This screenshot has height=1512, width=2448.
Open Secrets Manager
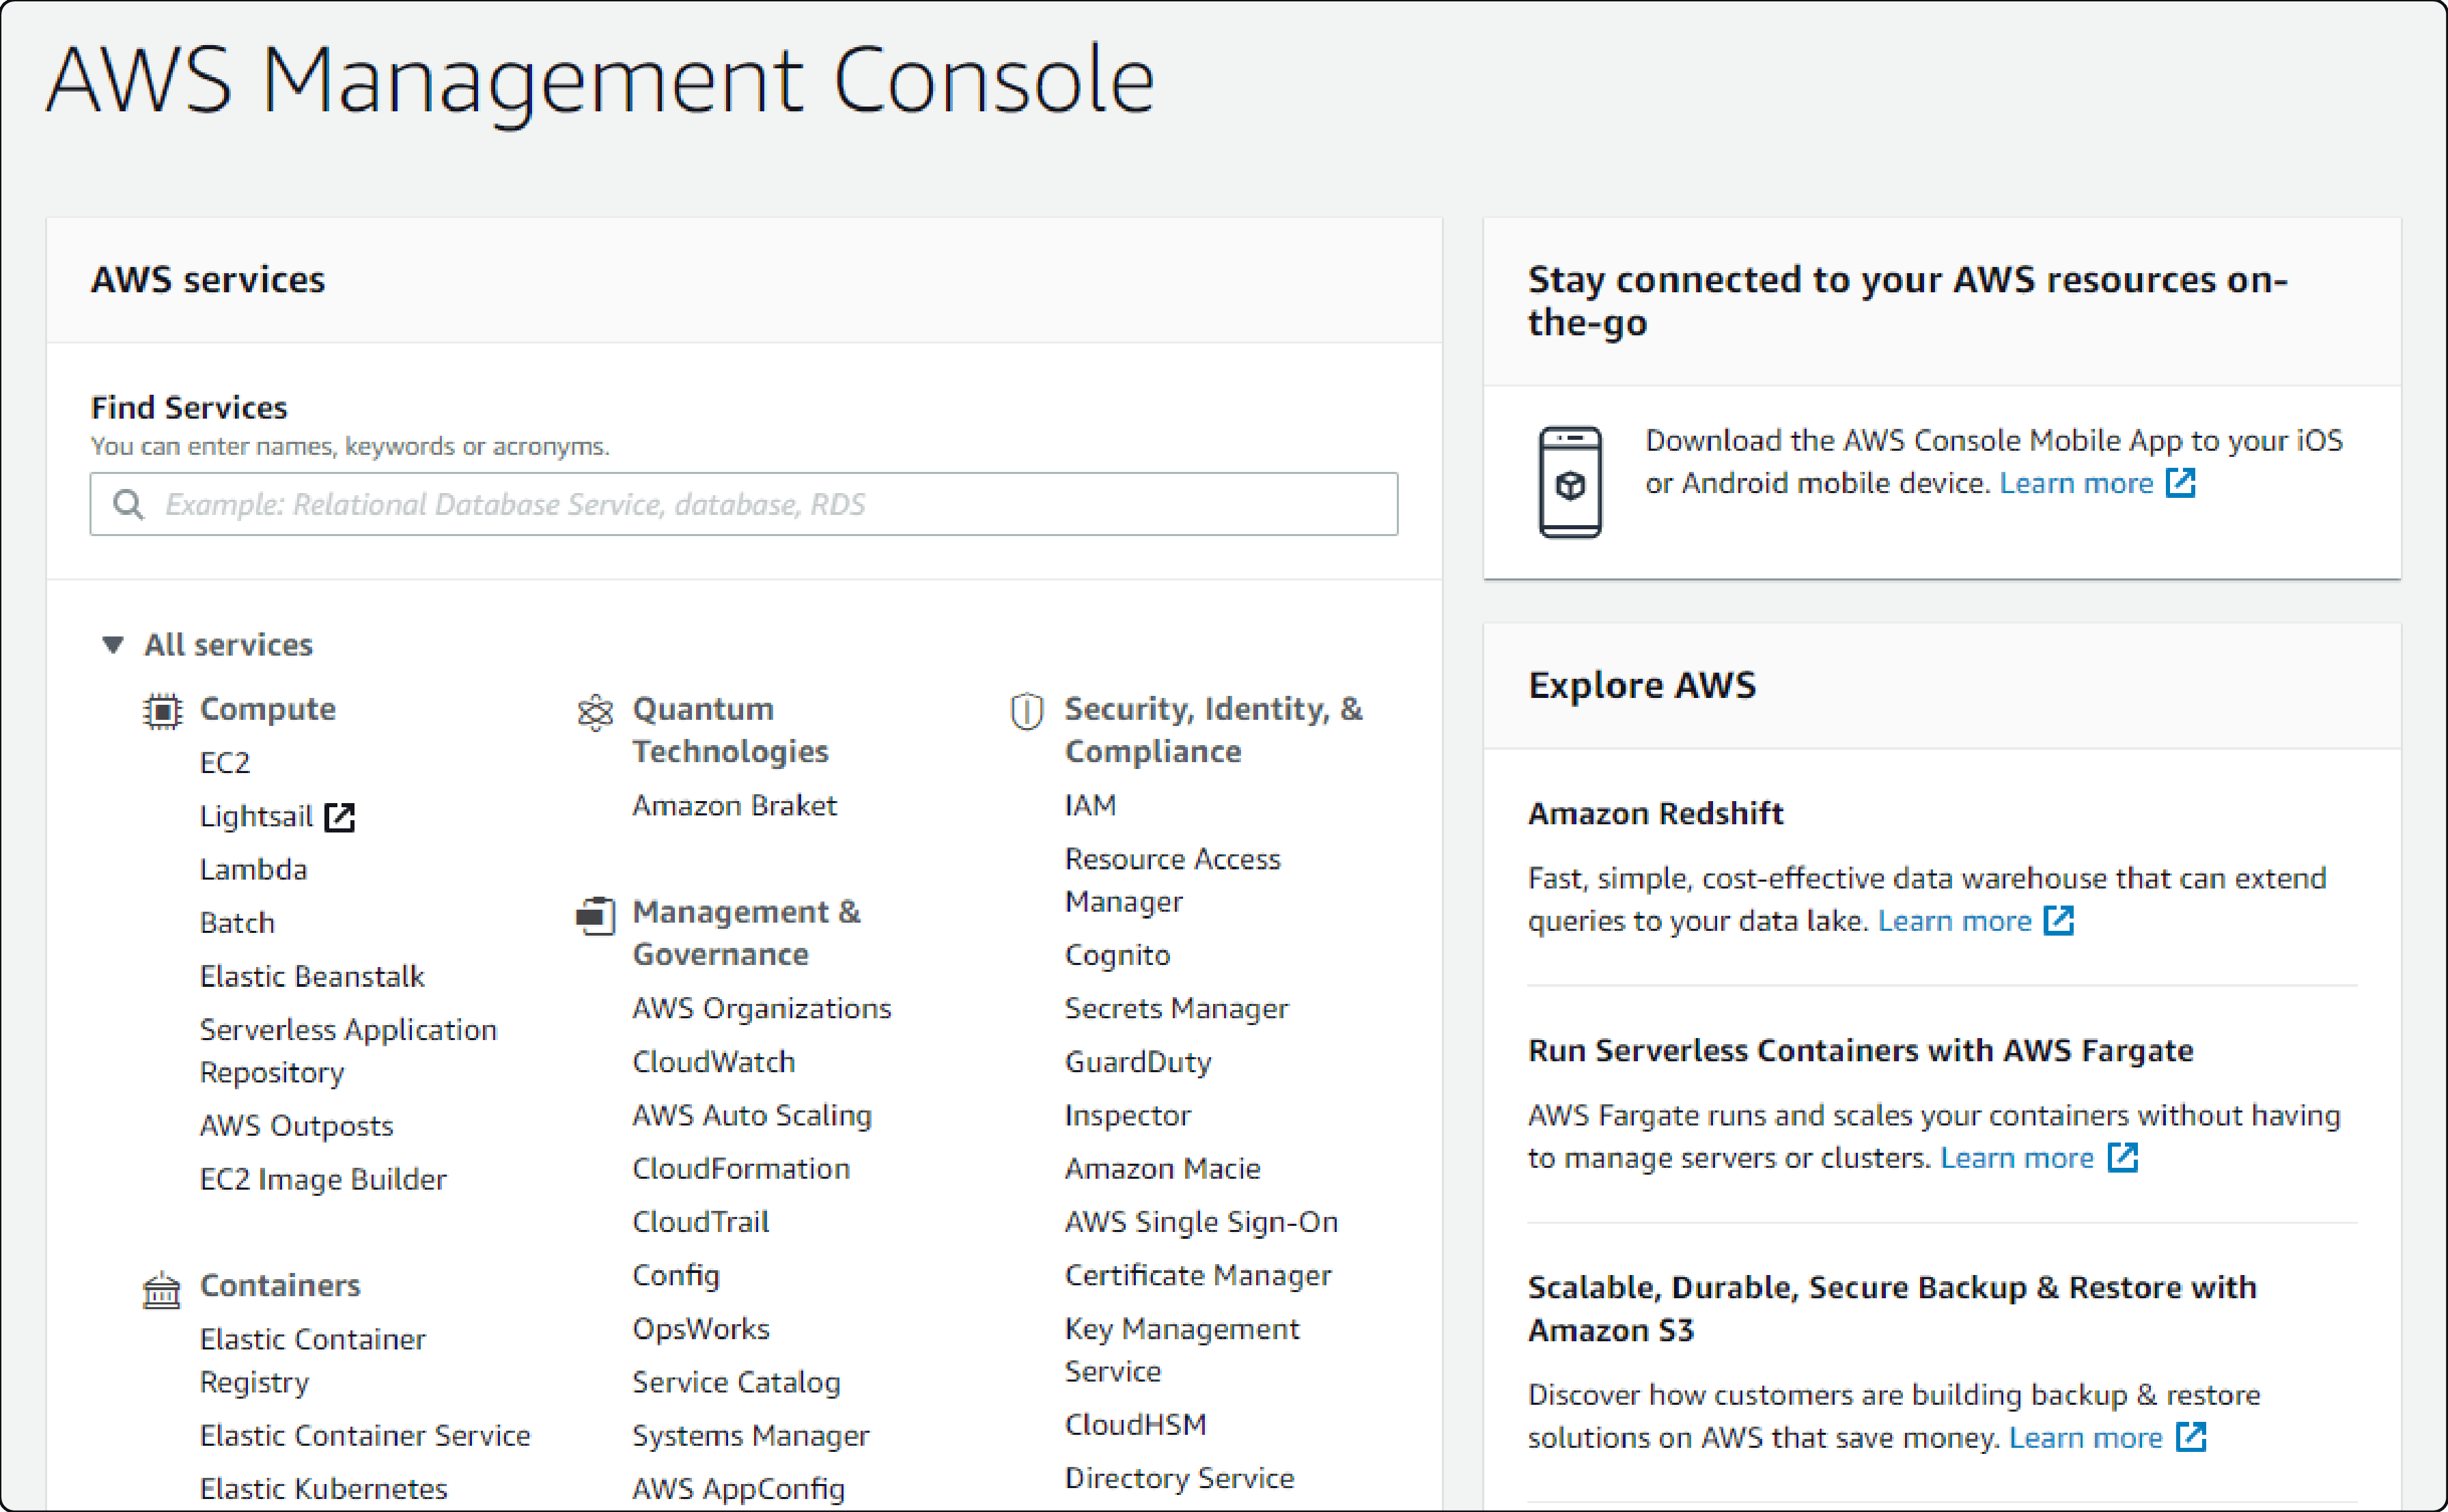[1177, 1009]
